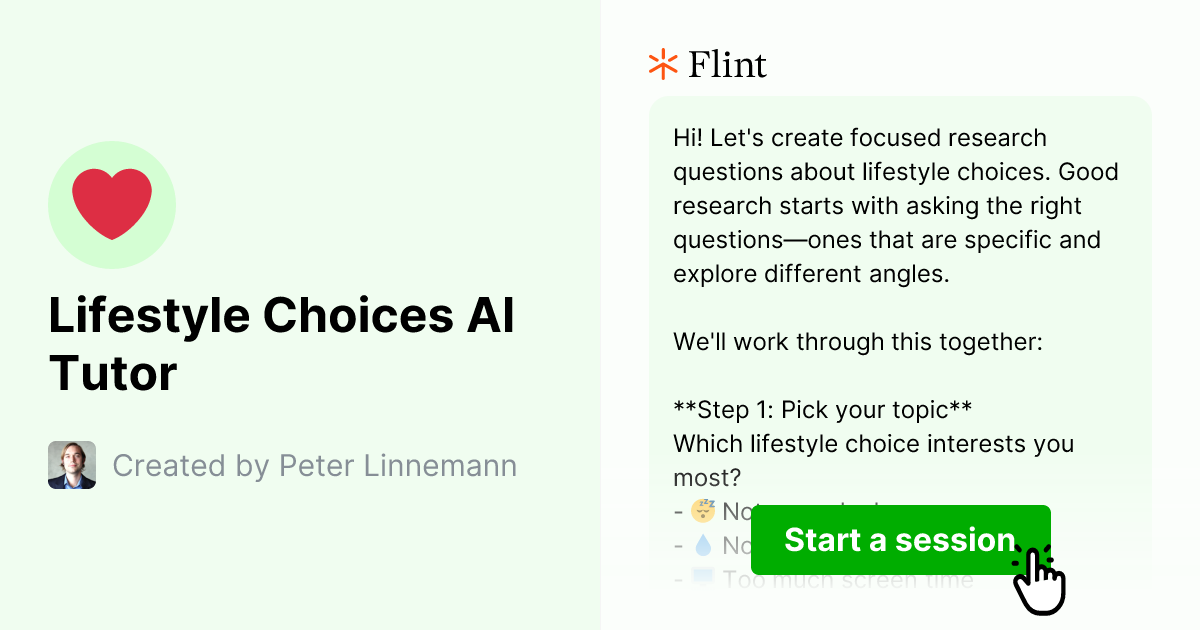This screenshot has width=1200, height=630.
Task: Open the green circle heart badge
Action: tap(112, 204)
